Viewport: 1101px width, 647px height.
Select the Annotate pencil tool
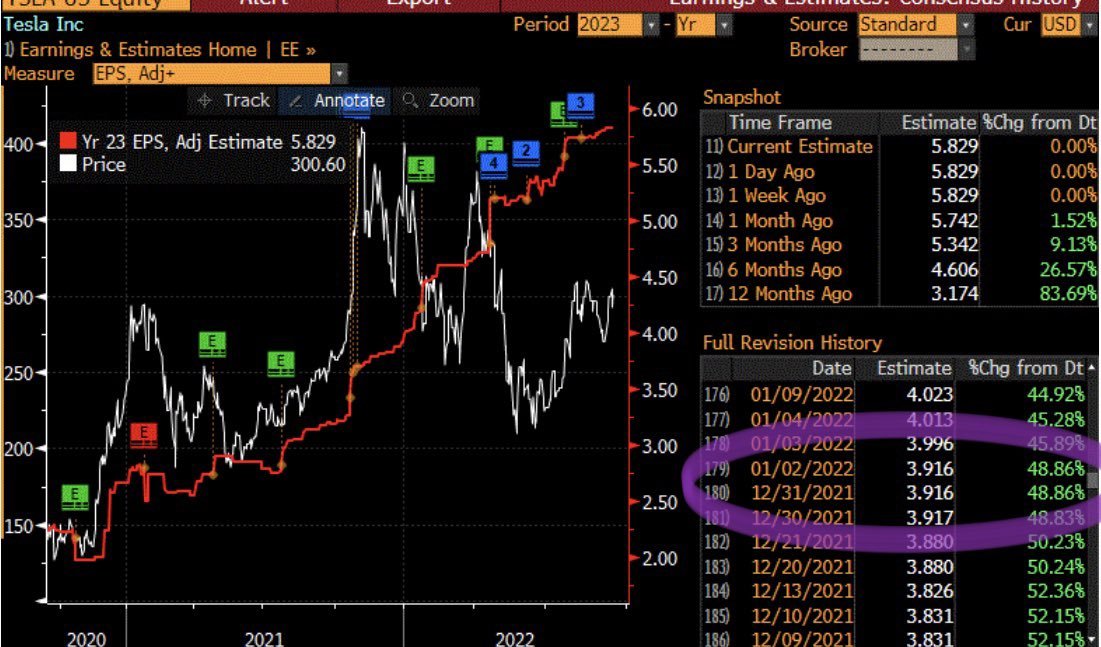(336, 100)
